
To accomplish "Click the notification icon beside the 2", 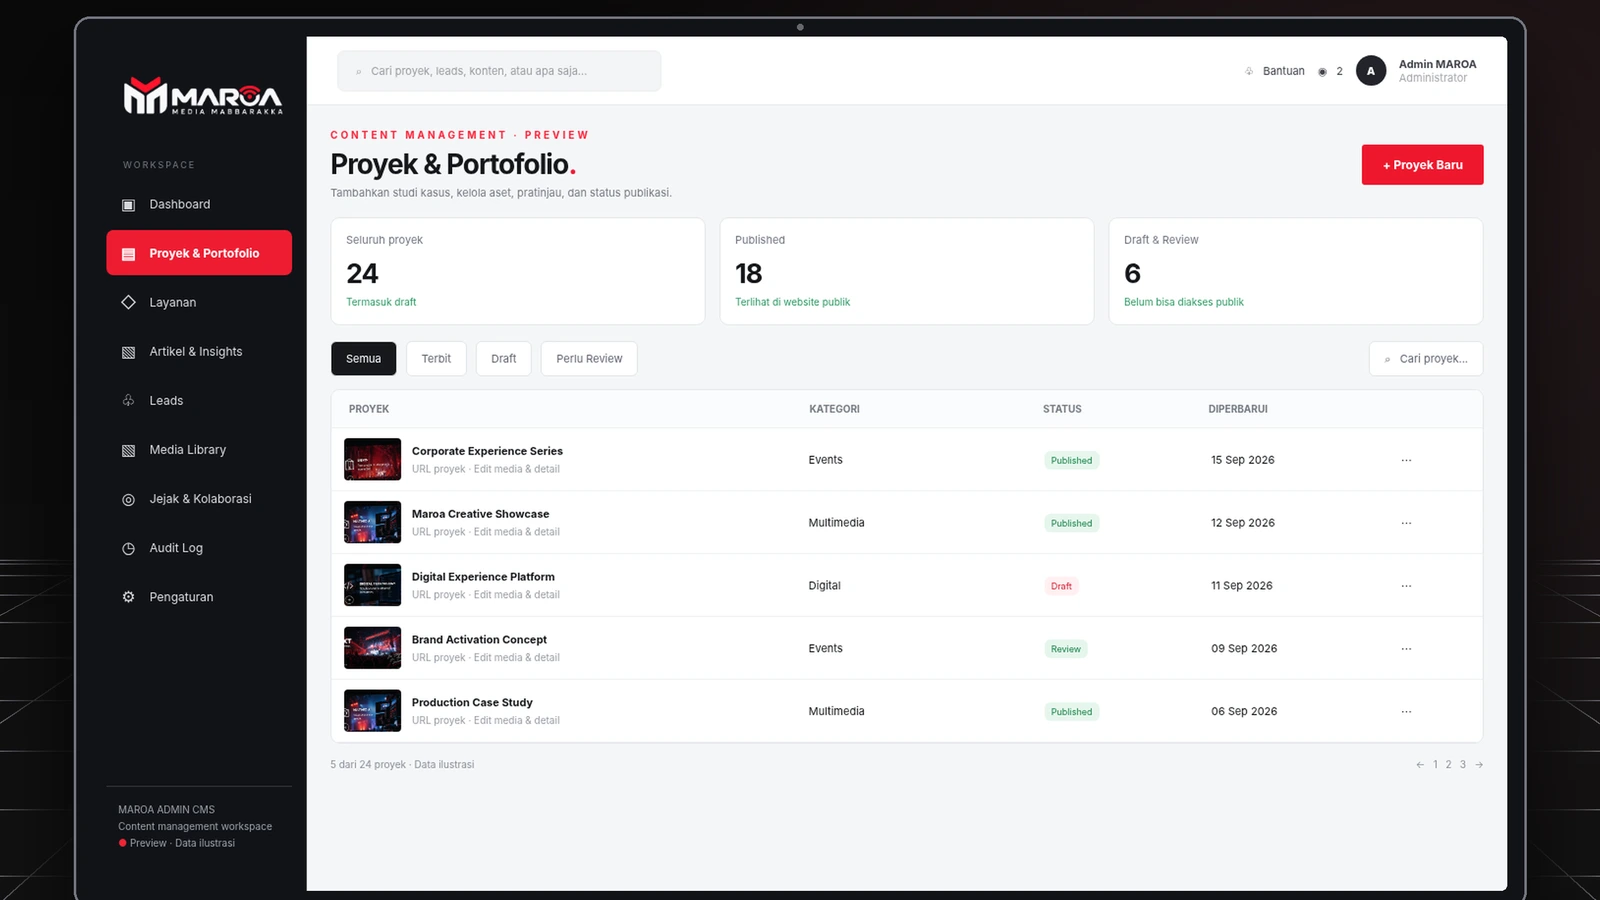I will [x=1322, y=72].
